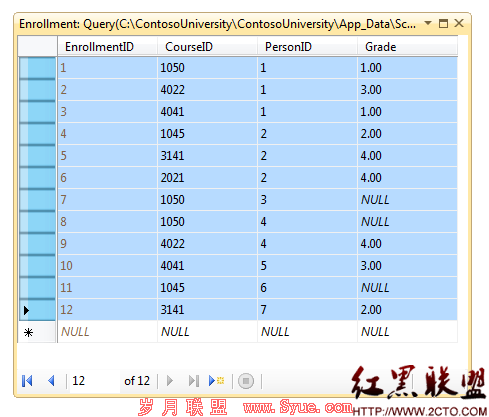
Task: Go to previous record arrow
Action: click(x=51, y=381)
